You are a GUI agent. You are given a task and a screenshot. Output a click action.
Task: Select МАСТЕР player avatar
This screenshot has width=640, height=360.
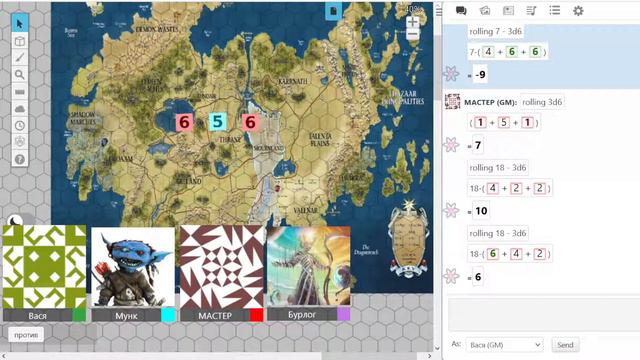coord(222,267)
